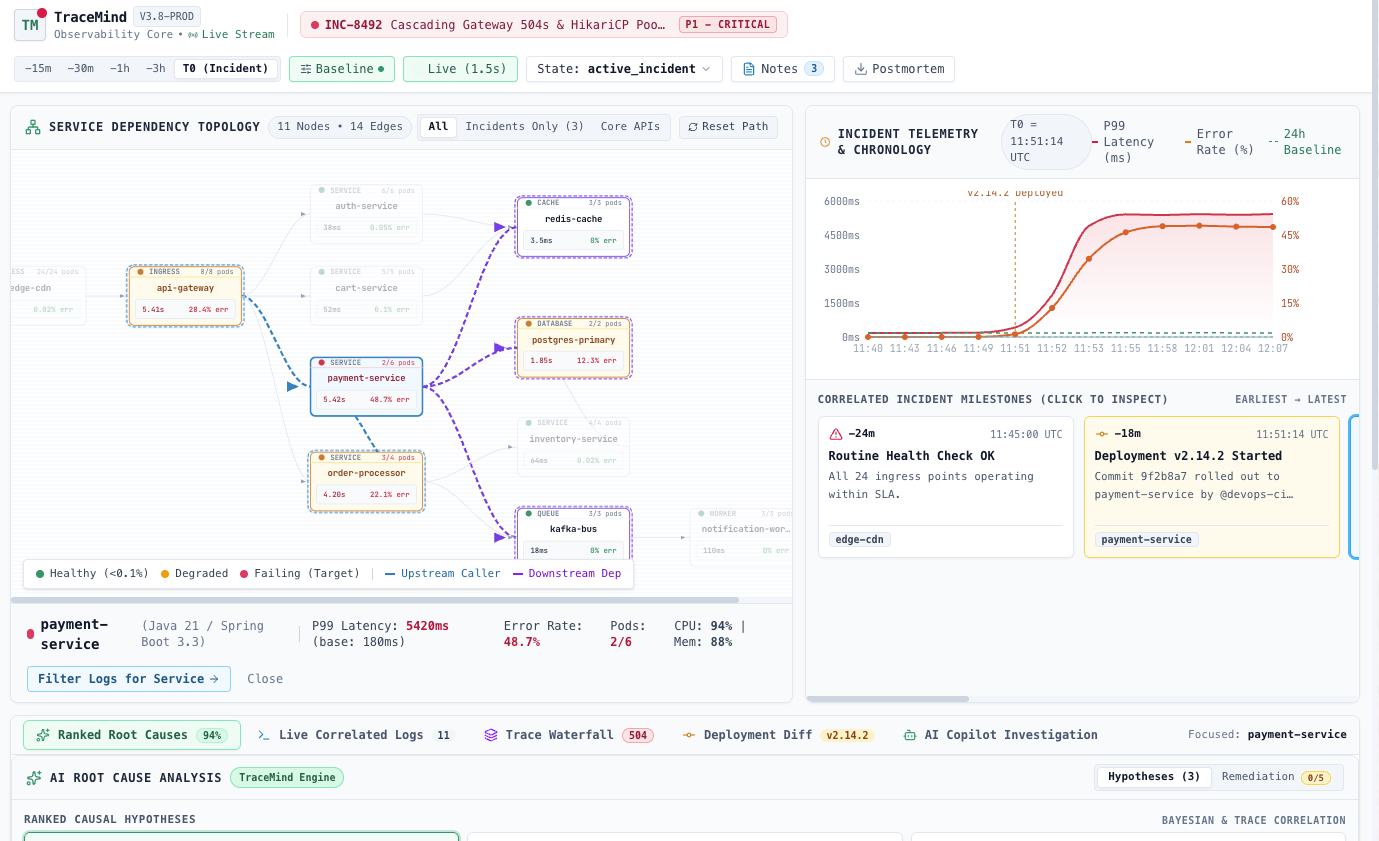Select the redis-cache node
This screenshot has height=841, width=1379.
(573, 227)
